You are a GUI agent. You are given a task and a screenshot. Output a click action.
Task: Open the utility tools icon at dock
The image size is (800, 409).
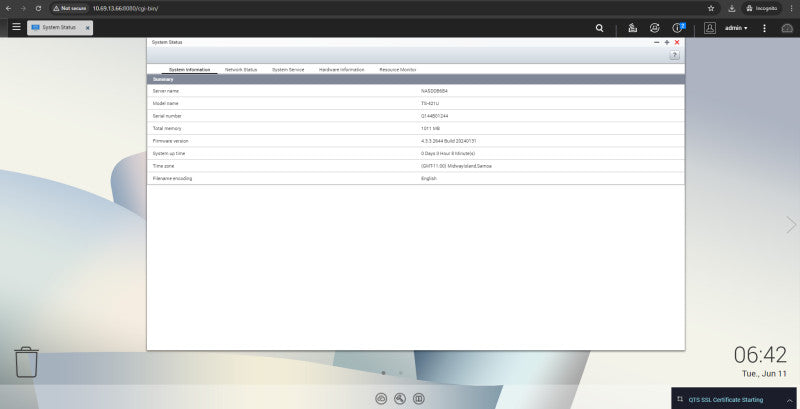point(400,399)
